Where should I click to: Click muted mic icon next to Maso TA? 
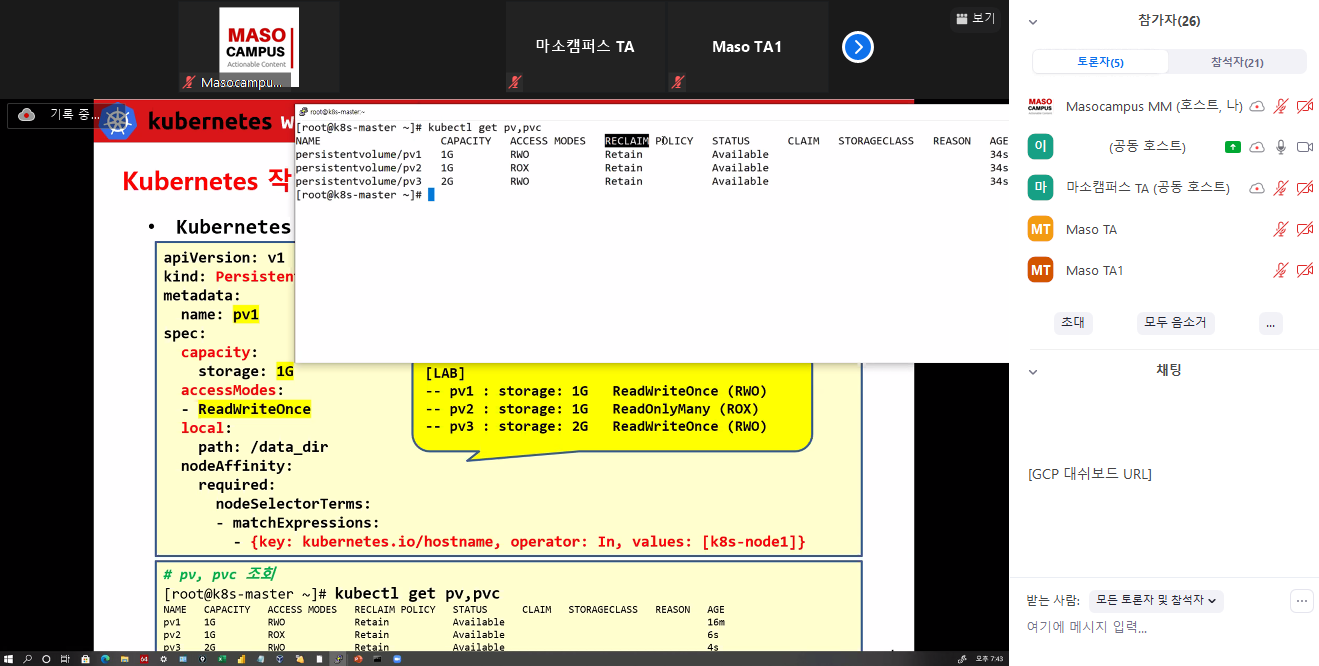tap(1280, 230)
